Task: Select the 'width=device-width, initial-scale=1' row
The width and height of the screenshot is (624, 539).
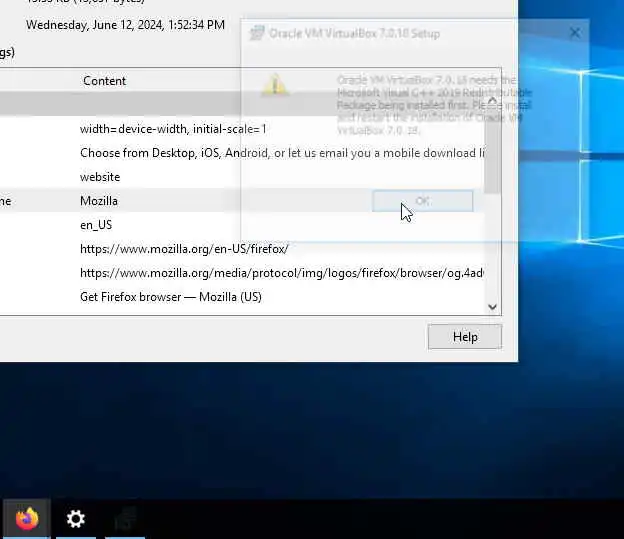Action: 242,129
